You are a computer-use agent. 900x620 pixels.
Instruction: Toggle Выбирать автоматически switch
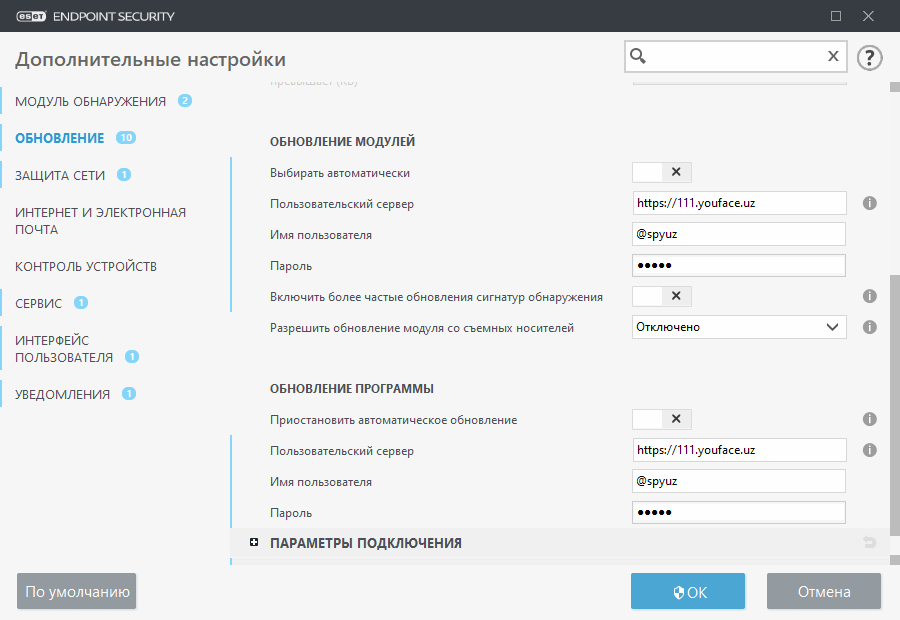pos(662,172)
